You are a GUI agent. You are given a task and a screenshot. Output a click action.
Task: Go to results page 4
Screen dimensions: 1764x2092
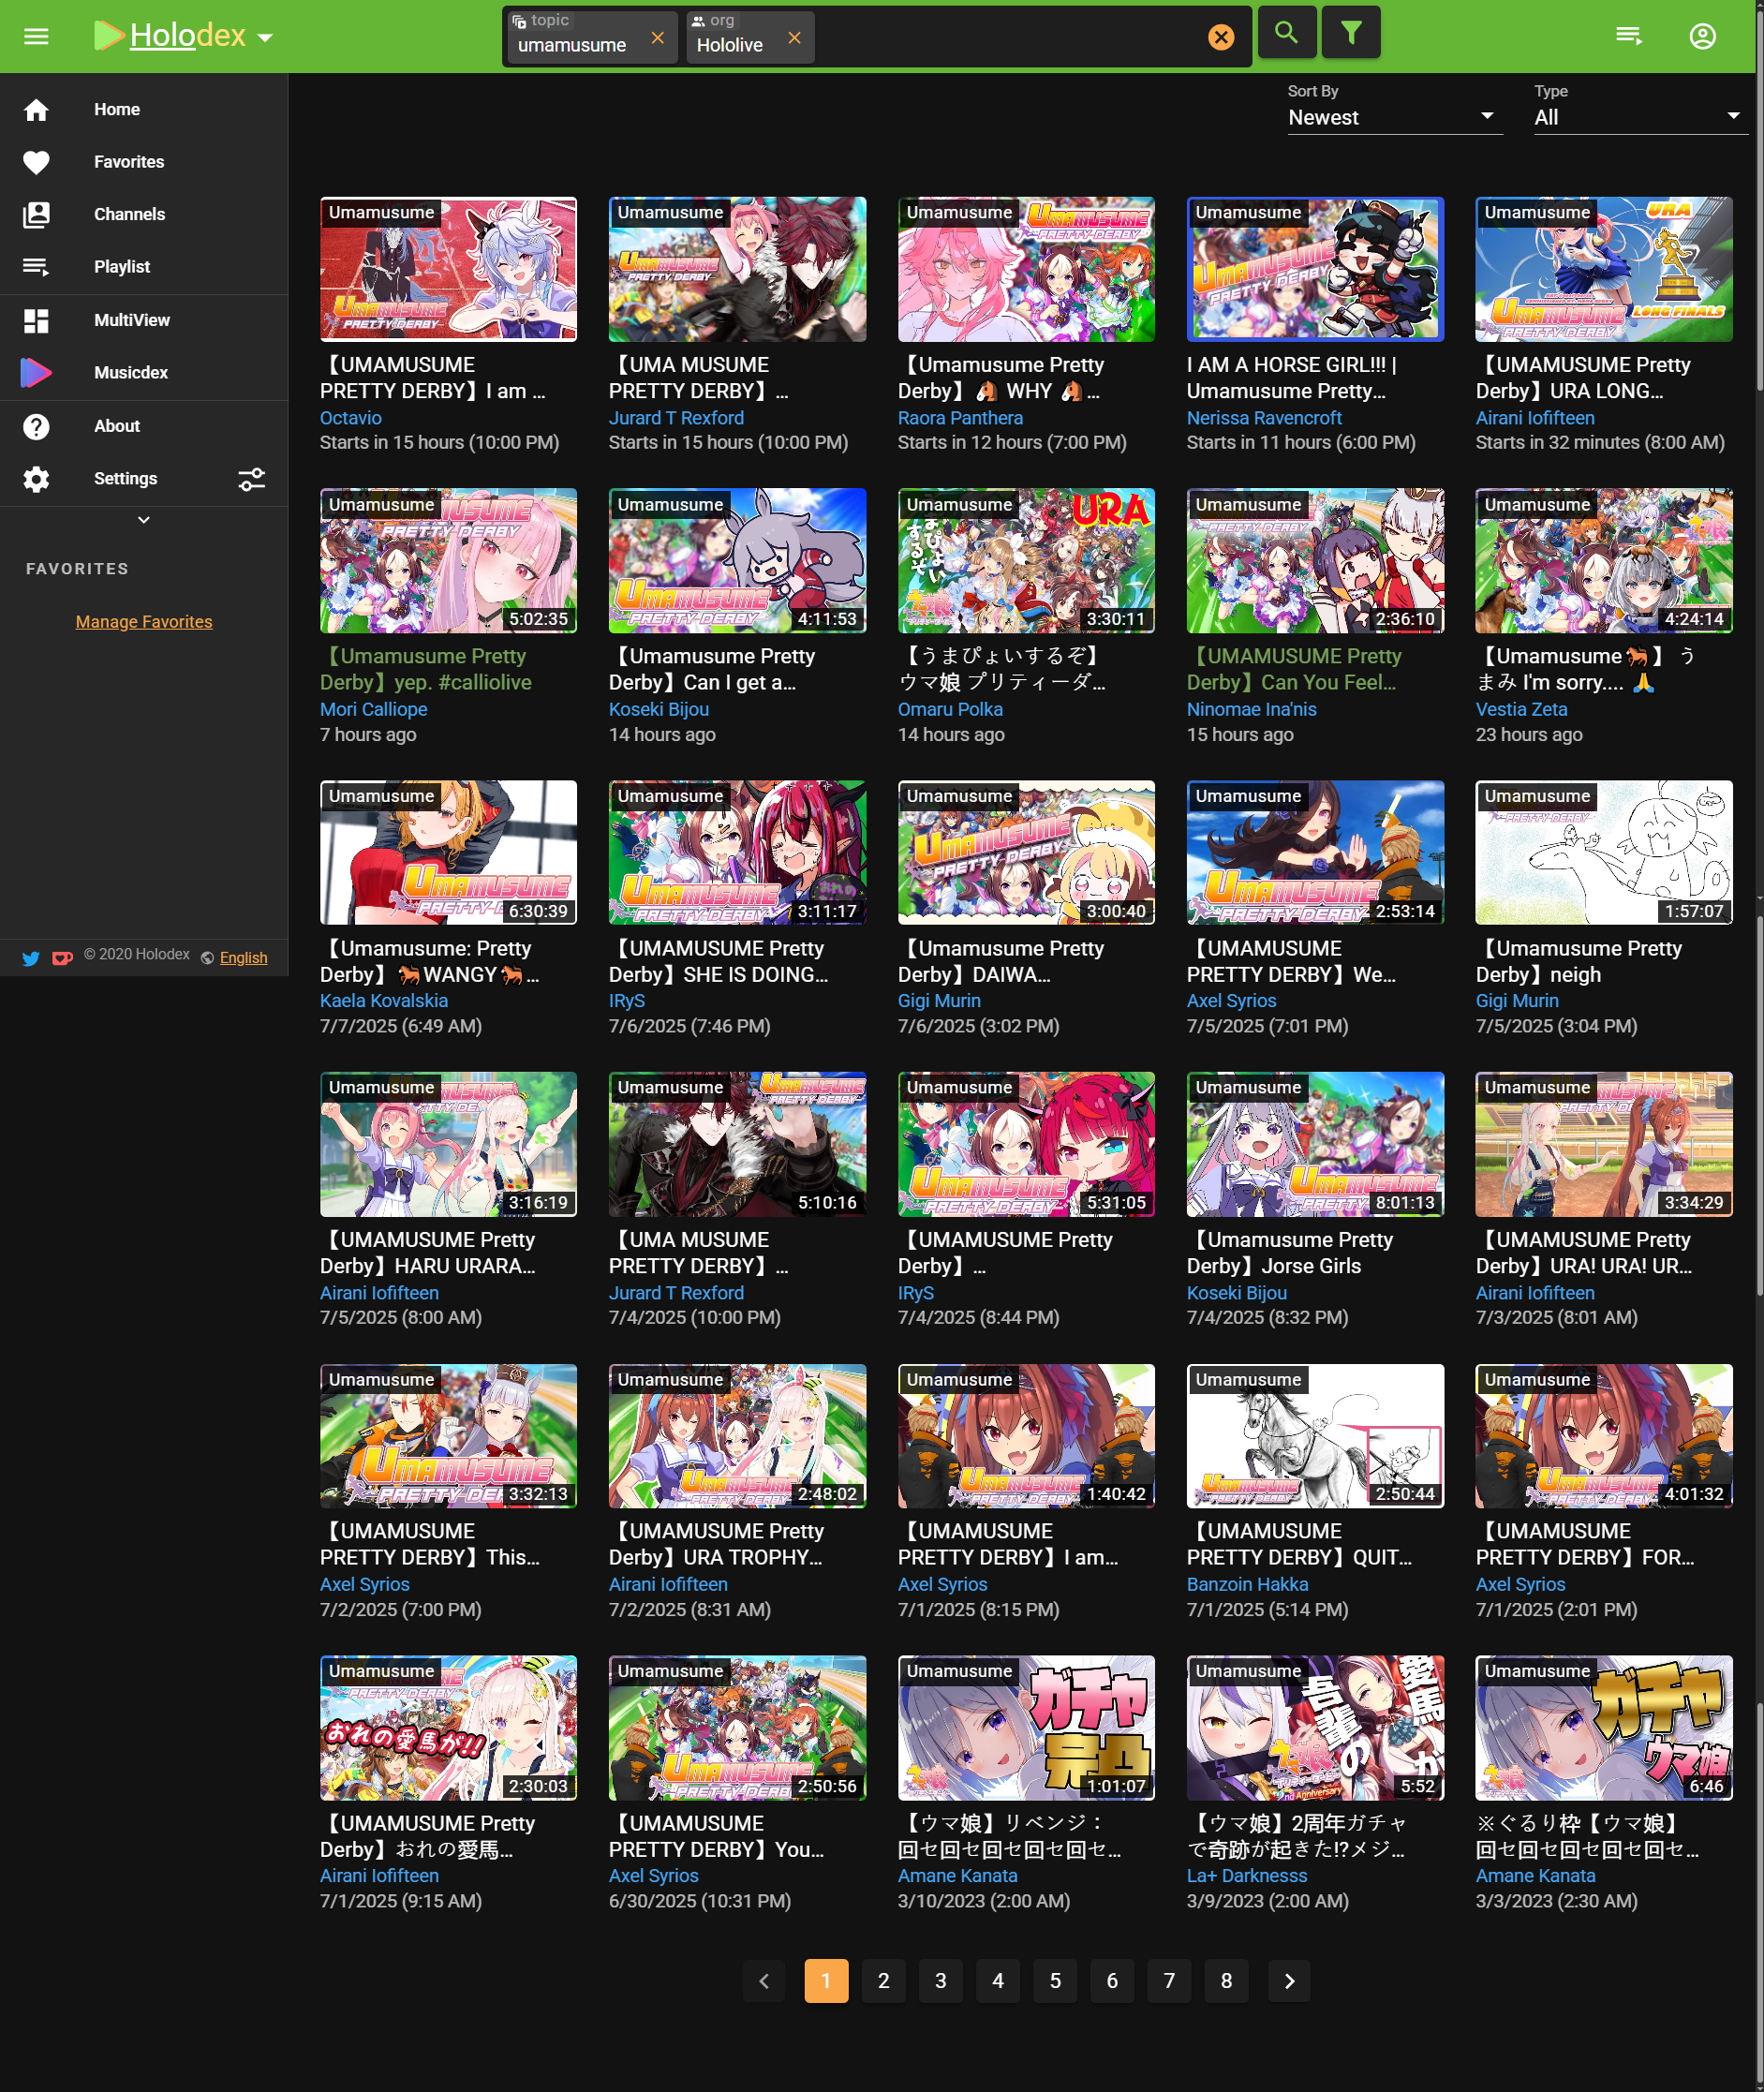[x=997, y=1981]
